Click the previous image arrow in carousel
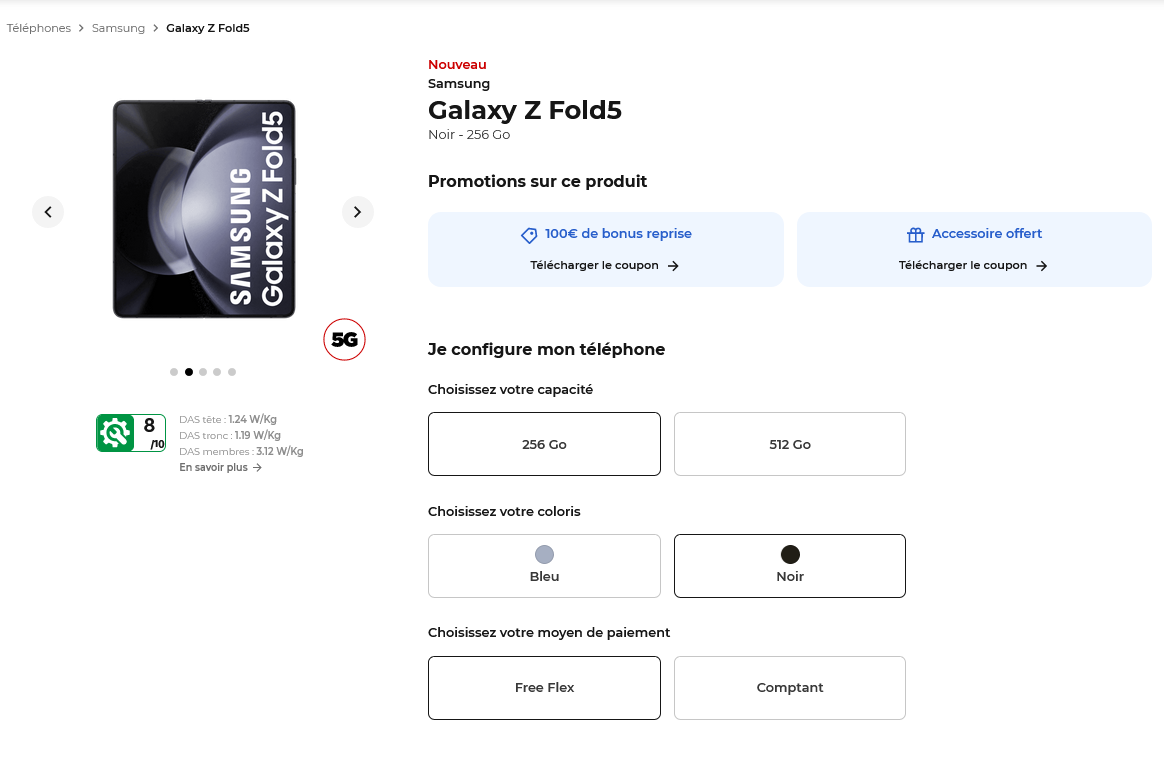This screenshot has width=1164, height=760. tap(48, 212)
